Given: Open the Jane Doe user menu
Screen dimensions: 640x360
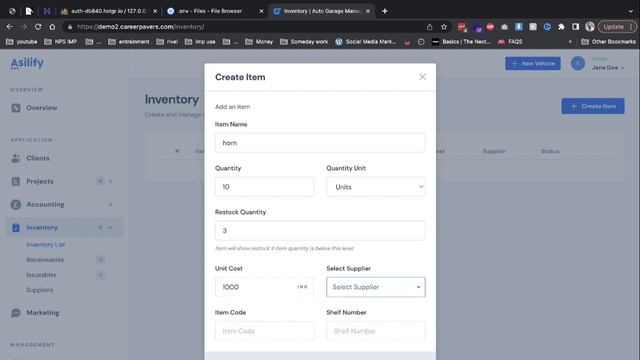Looking at the screenshot, I should click(x=608, y=68).
